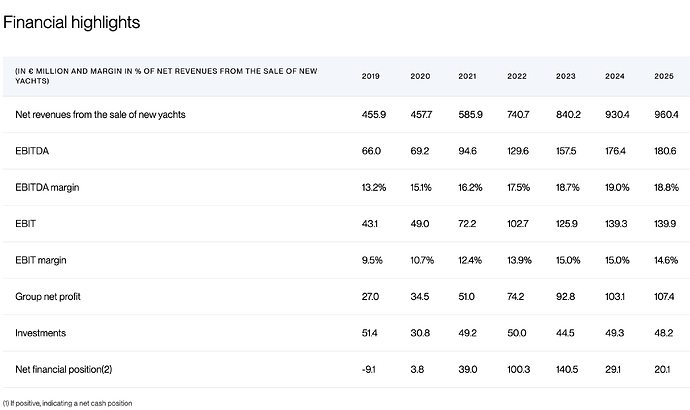Select the -9.1 net financial position value
Viewport: 690px width, 410px height.
pyautogui.click(x=368, y=370)
